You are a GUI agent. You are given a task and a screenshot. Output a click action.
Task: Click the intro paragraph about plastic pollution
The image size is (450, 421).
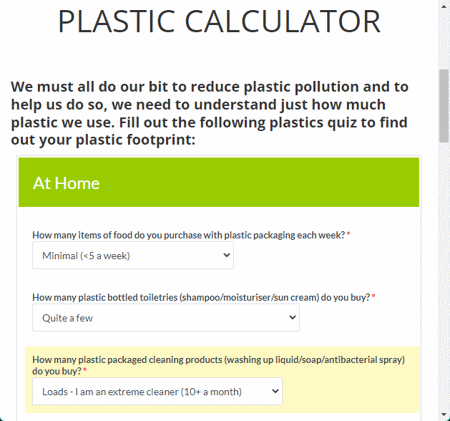coord(210,113)
